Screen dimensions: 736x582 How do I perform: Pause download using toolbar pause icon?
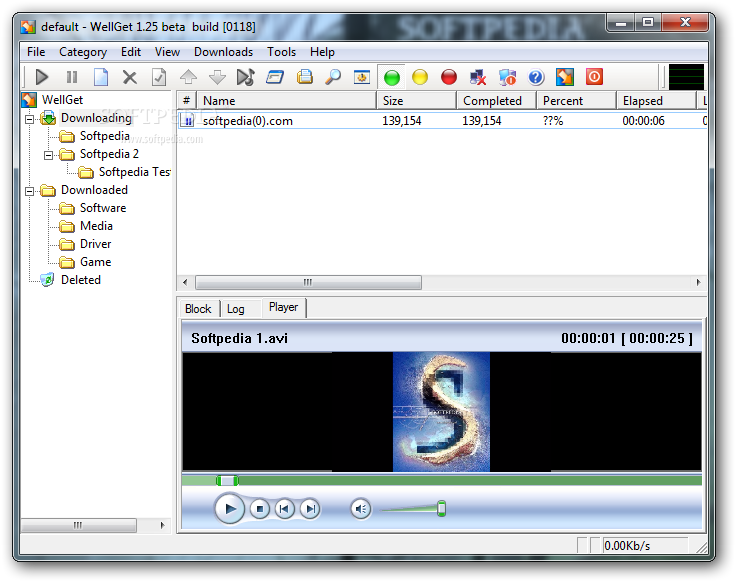72,77
